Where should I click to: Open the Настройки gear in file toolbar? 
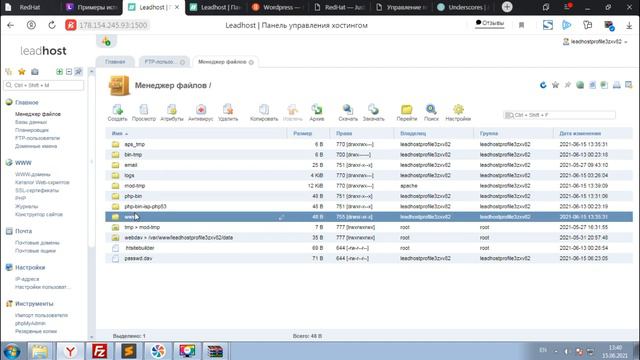(458, 112)
